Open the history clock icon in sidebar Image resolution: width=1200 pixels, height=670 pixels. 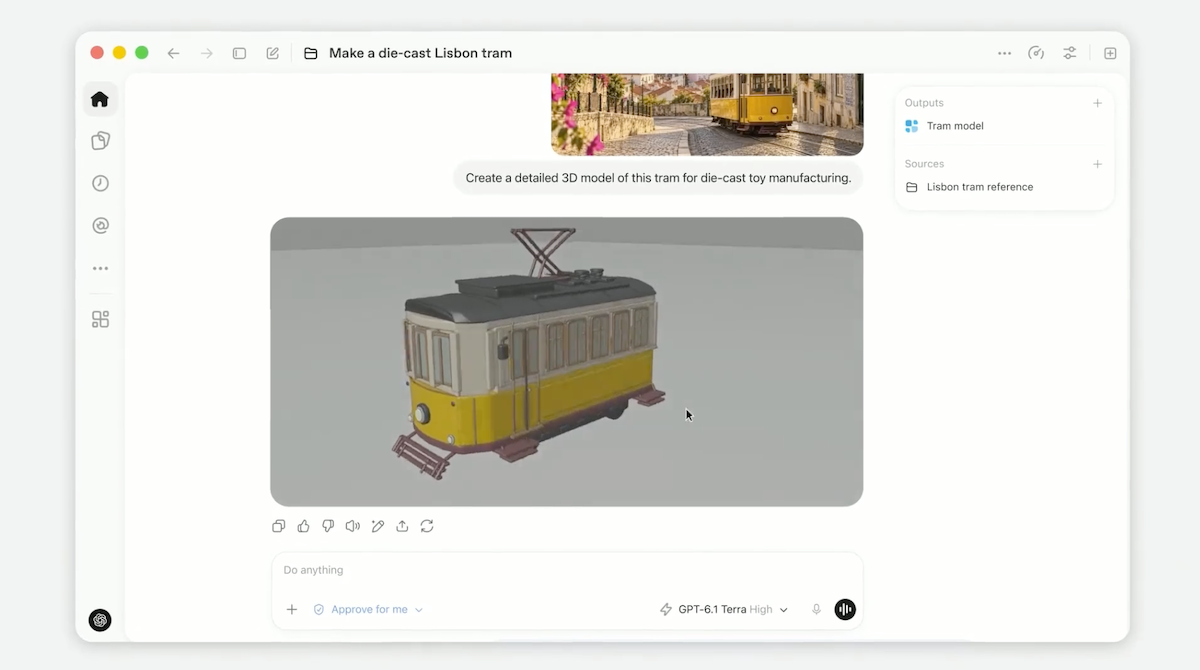pos(100,183)
